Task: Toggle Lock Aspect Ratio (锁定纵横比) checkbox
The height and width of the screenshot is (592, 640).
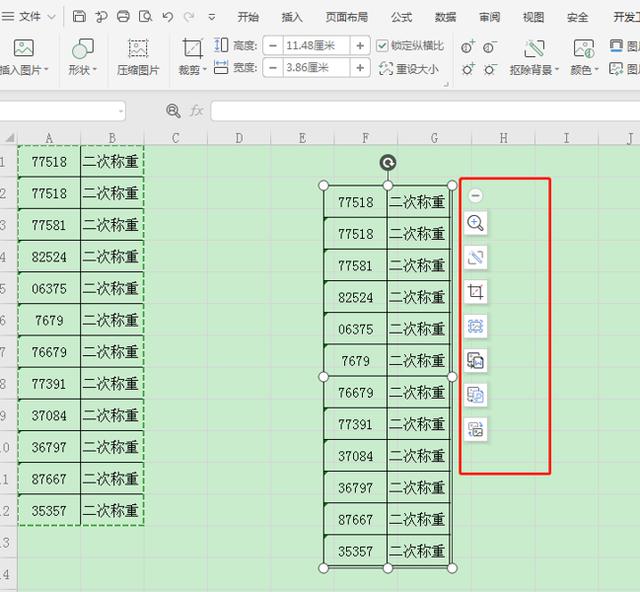Action: point(382,46)
